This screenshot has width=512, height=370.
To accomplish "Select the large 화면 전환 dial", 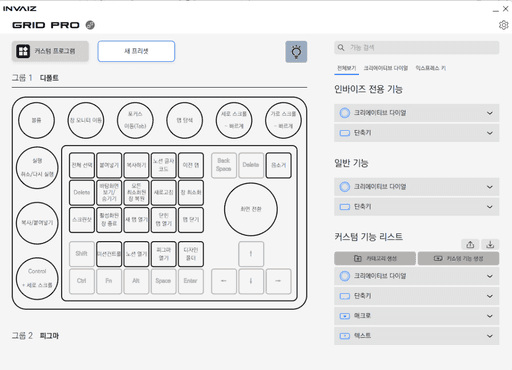I will (251, 209).
